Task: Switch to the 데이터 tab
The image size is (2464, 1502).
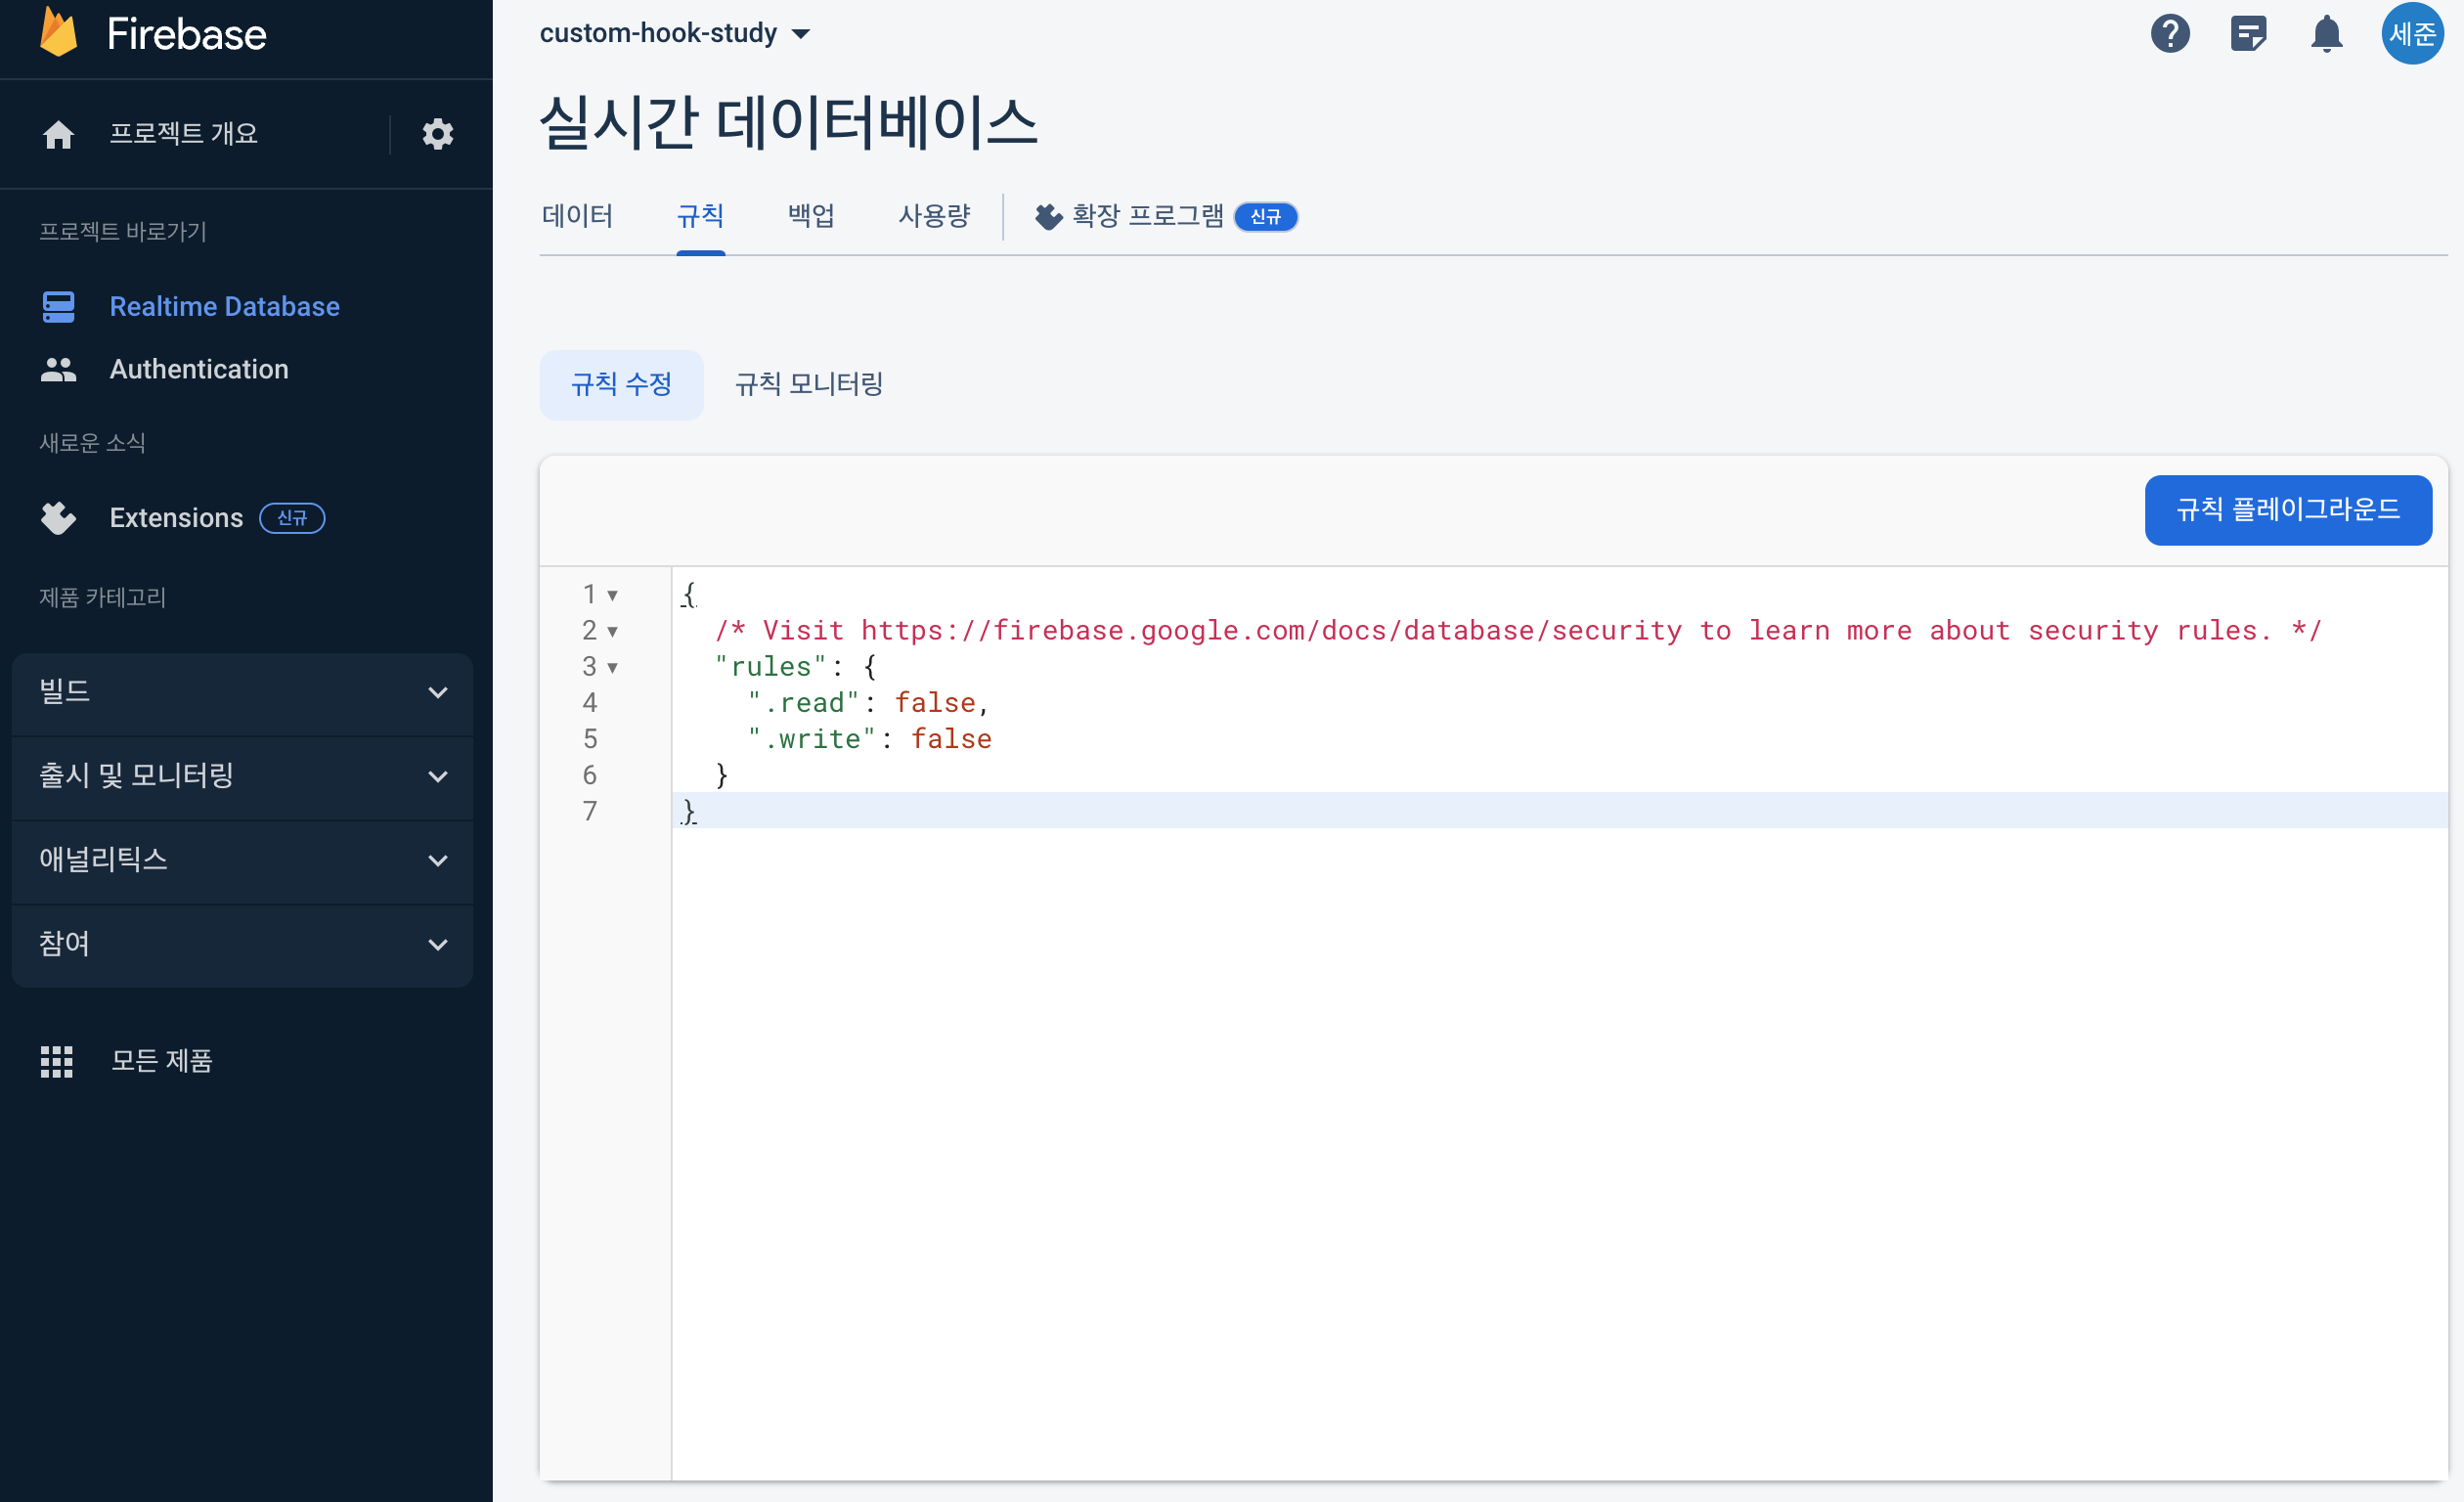Action: point(577,216)
